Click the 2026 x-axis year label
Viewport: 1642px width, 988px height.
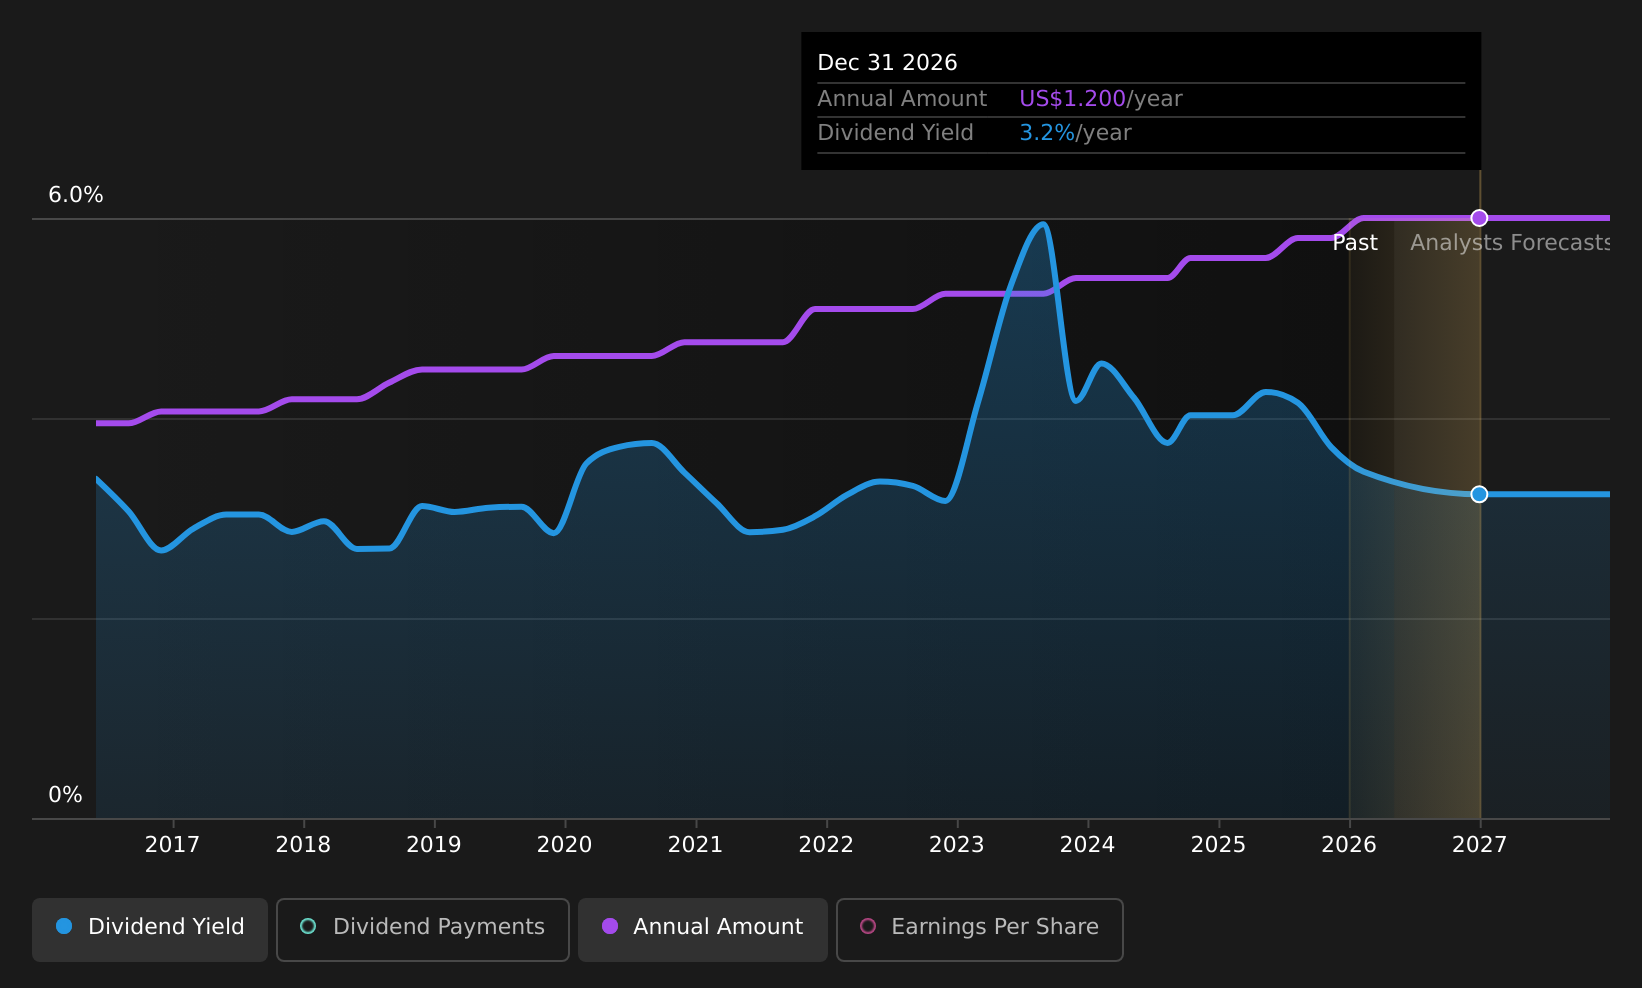[1349, 845]
